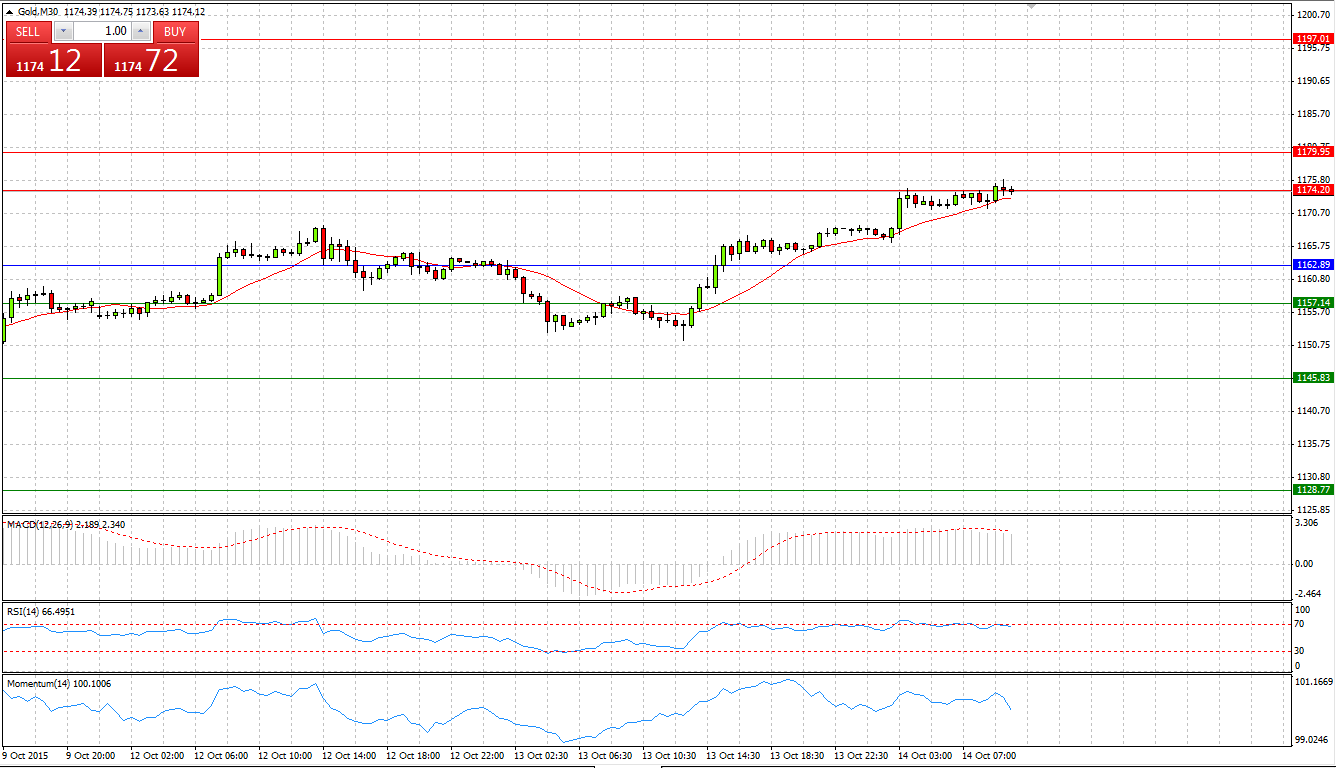
Task: Click the buy price 1174 72 tile
Action: tap(151, 60)
